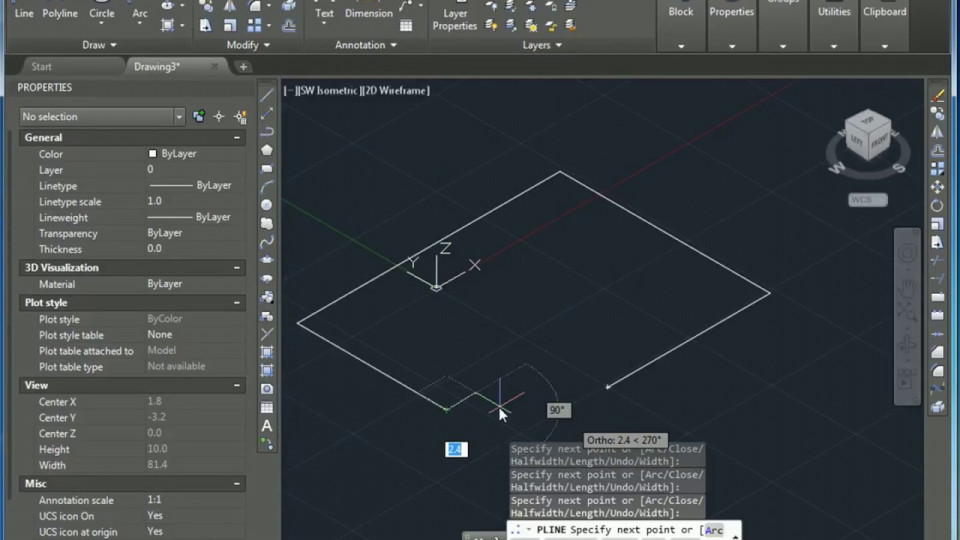Select Rectangle tool in vertical Draw toolbar

(266, 168)
